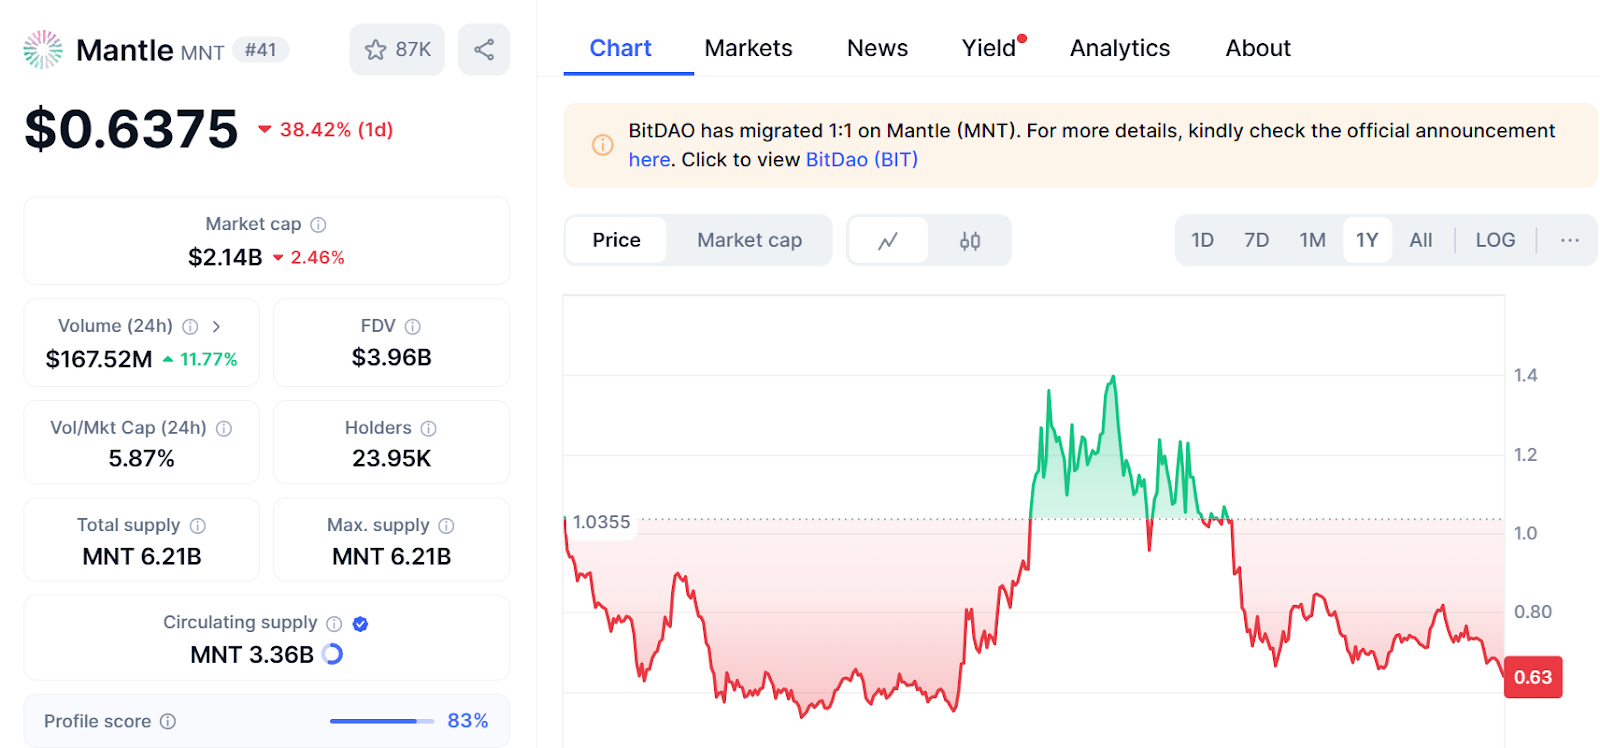Click the Holders info icon
Image resolution: width=1600 pixels, height=748 pixels.
tap(428, 428)
